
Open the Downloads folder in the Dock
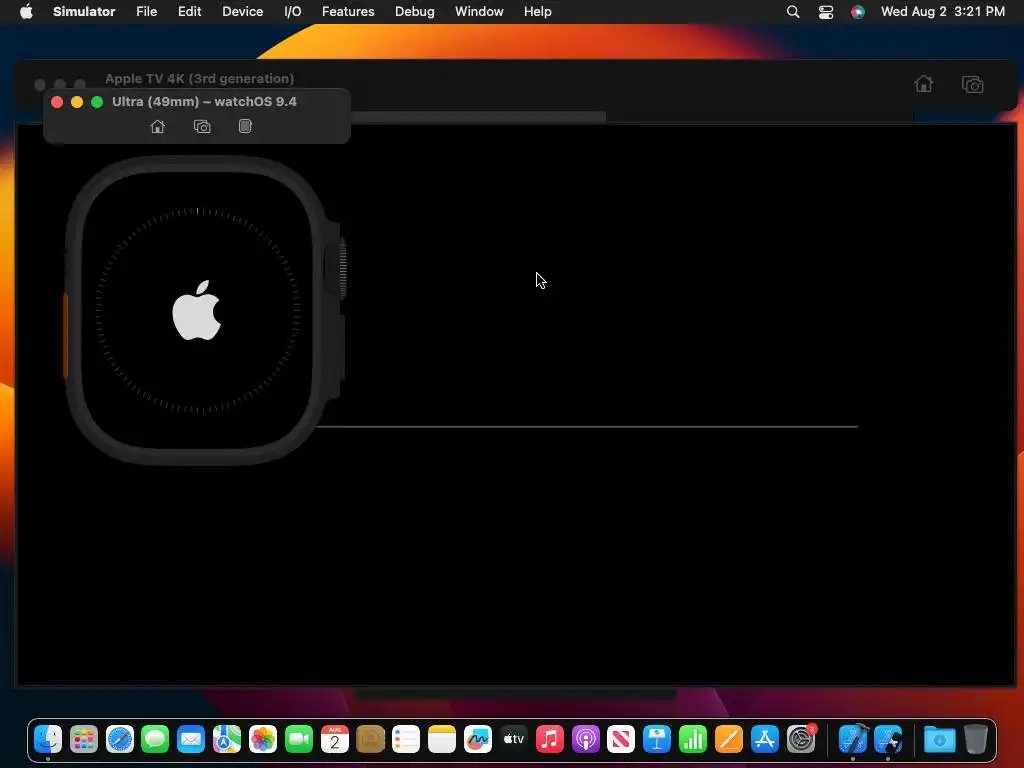point(939,739)
